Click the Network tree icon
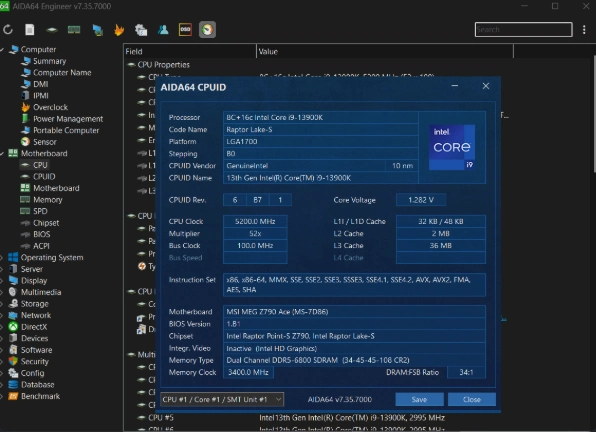 click(x=13, y=315)
